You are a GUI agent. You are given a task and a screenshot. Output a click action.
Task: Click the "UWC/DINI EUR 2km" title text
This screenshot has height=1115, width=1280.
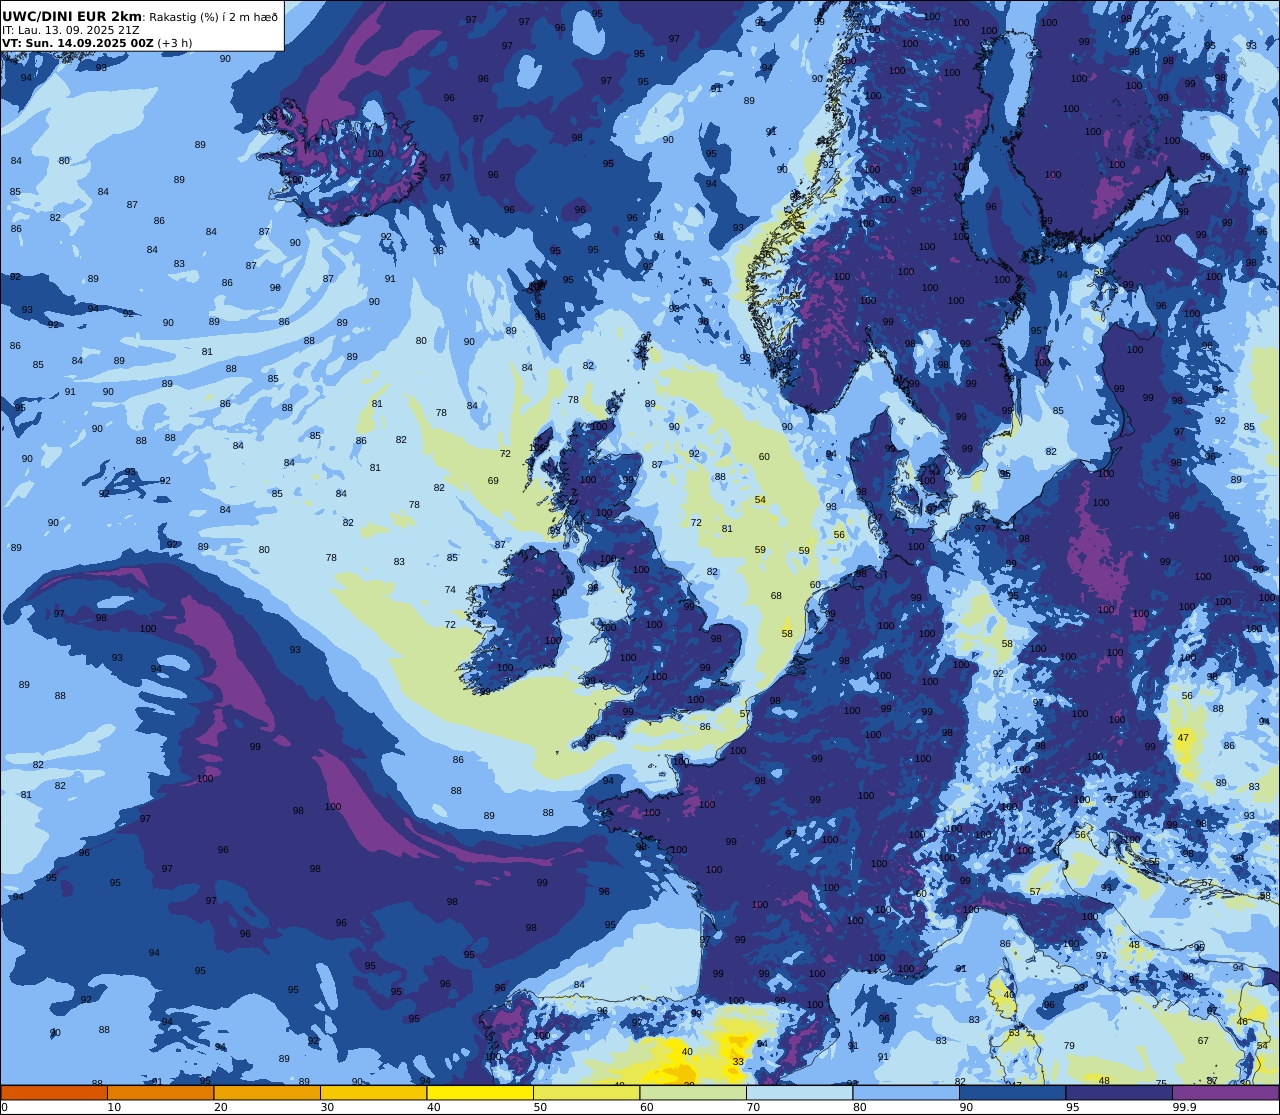click(x=72, y=16)
